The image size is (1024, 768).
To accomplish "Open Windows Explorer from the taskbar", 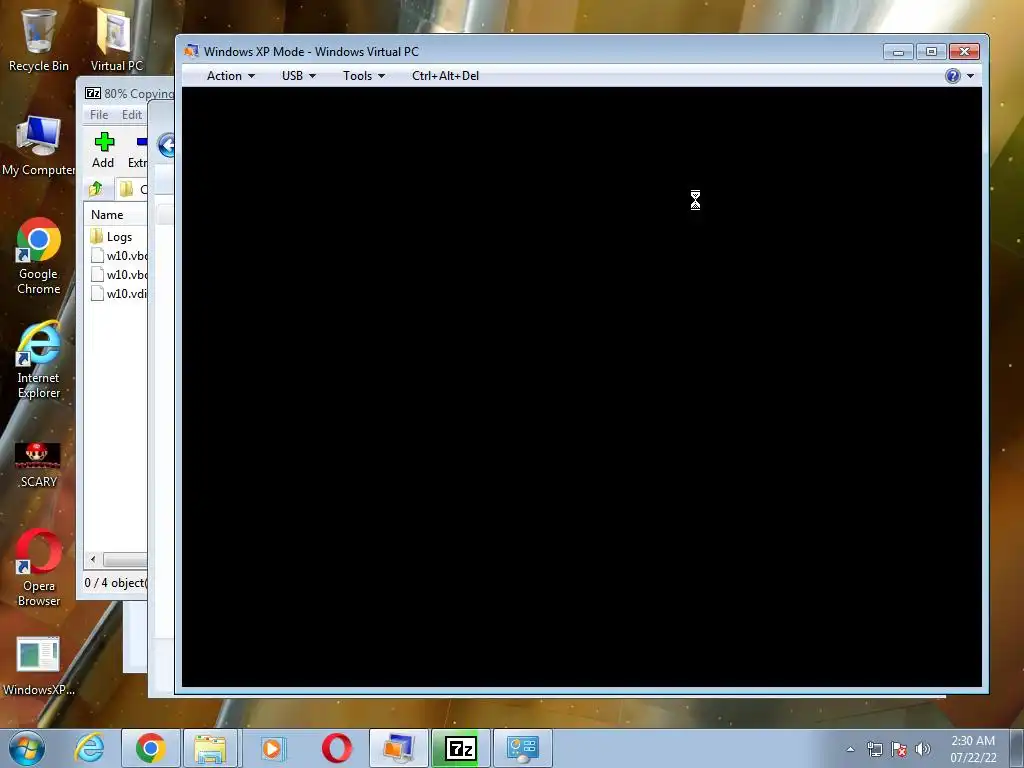I will pyautogui.click(x=210, y=748).
